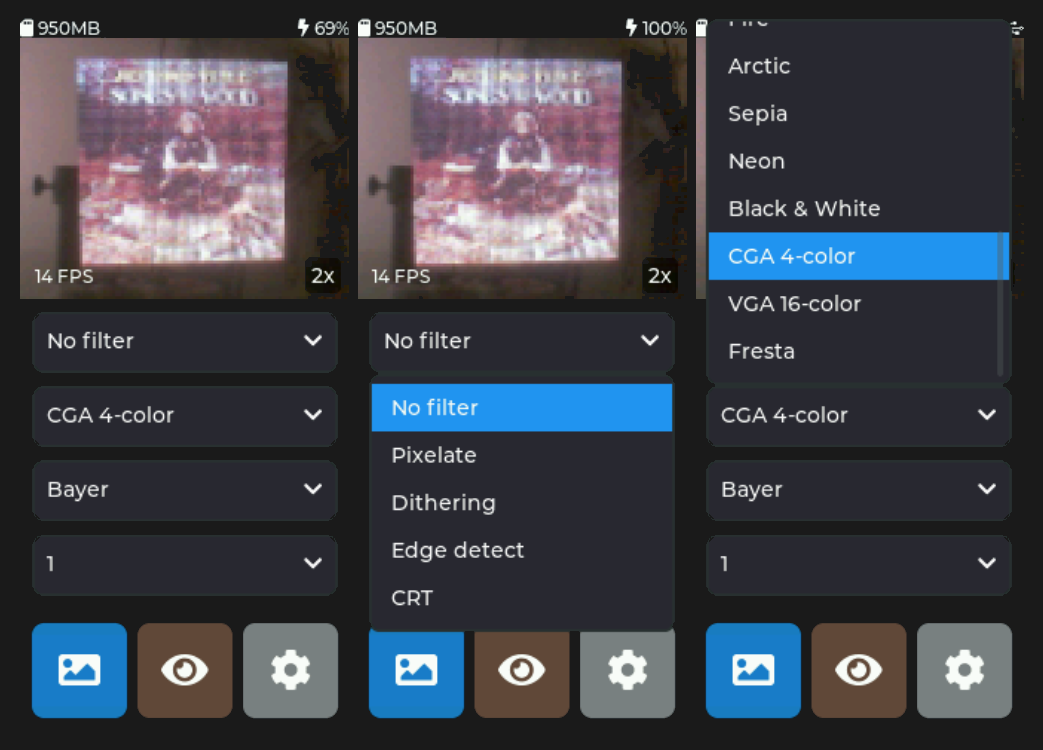Expand the No filter dropdown in left panel
The height and width of the screenshot is (750, 1043).
(x=185, y=341)
